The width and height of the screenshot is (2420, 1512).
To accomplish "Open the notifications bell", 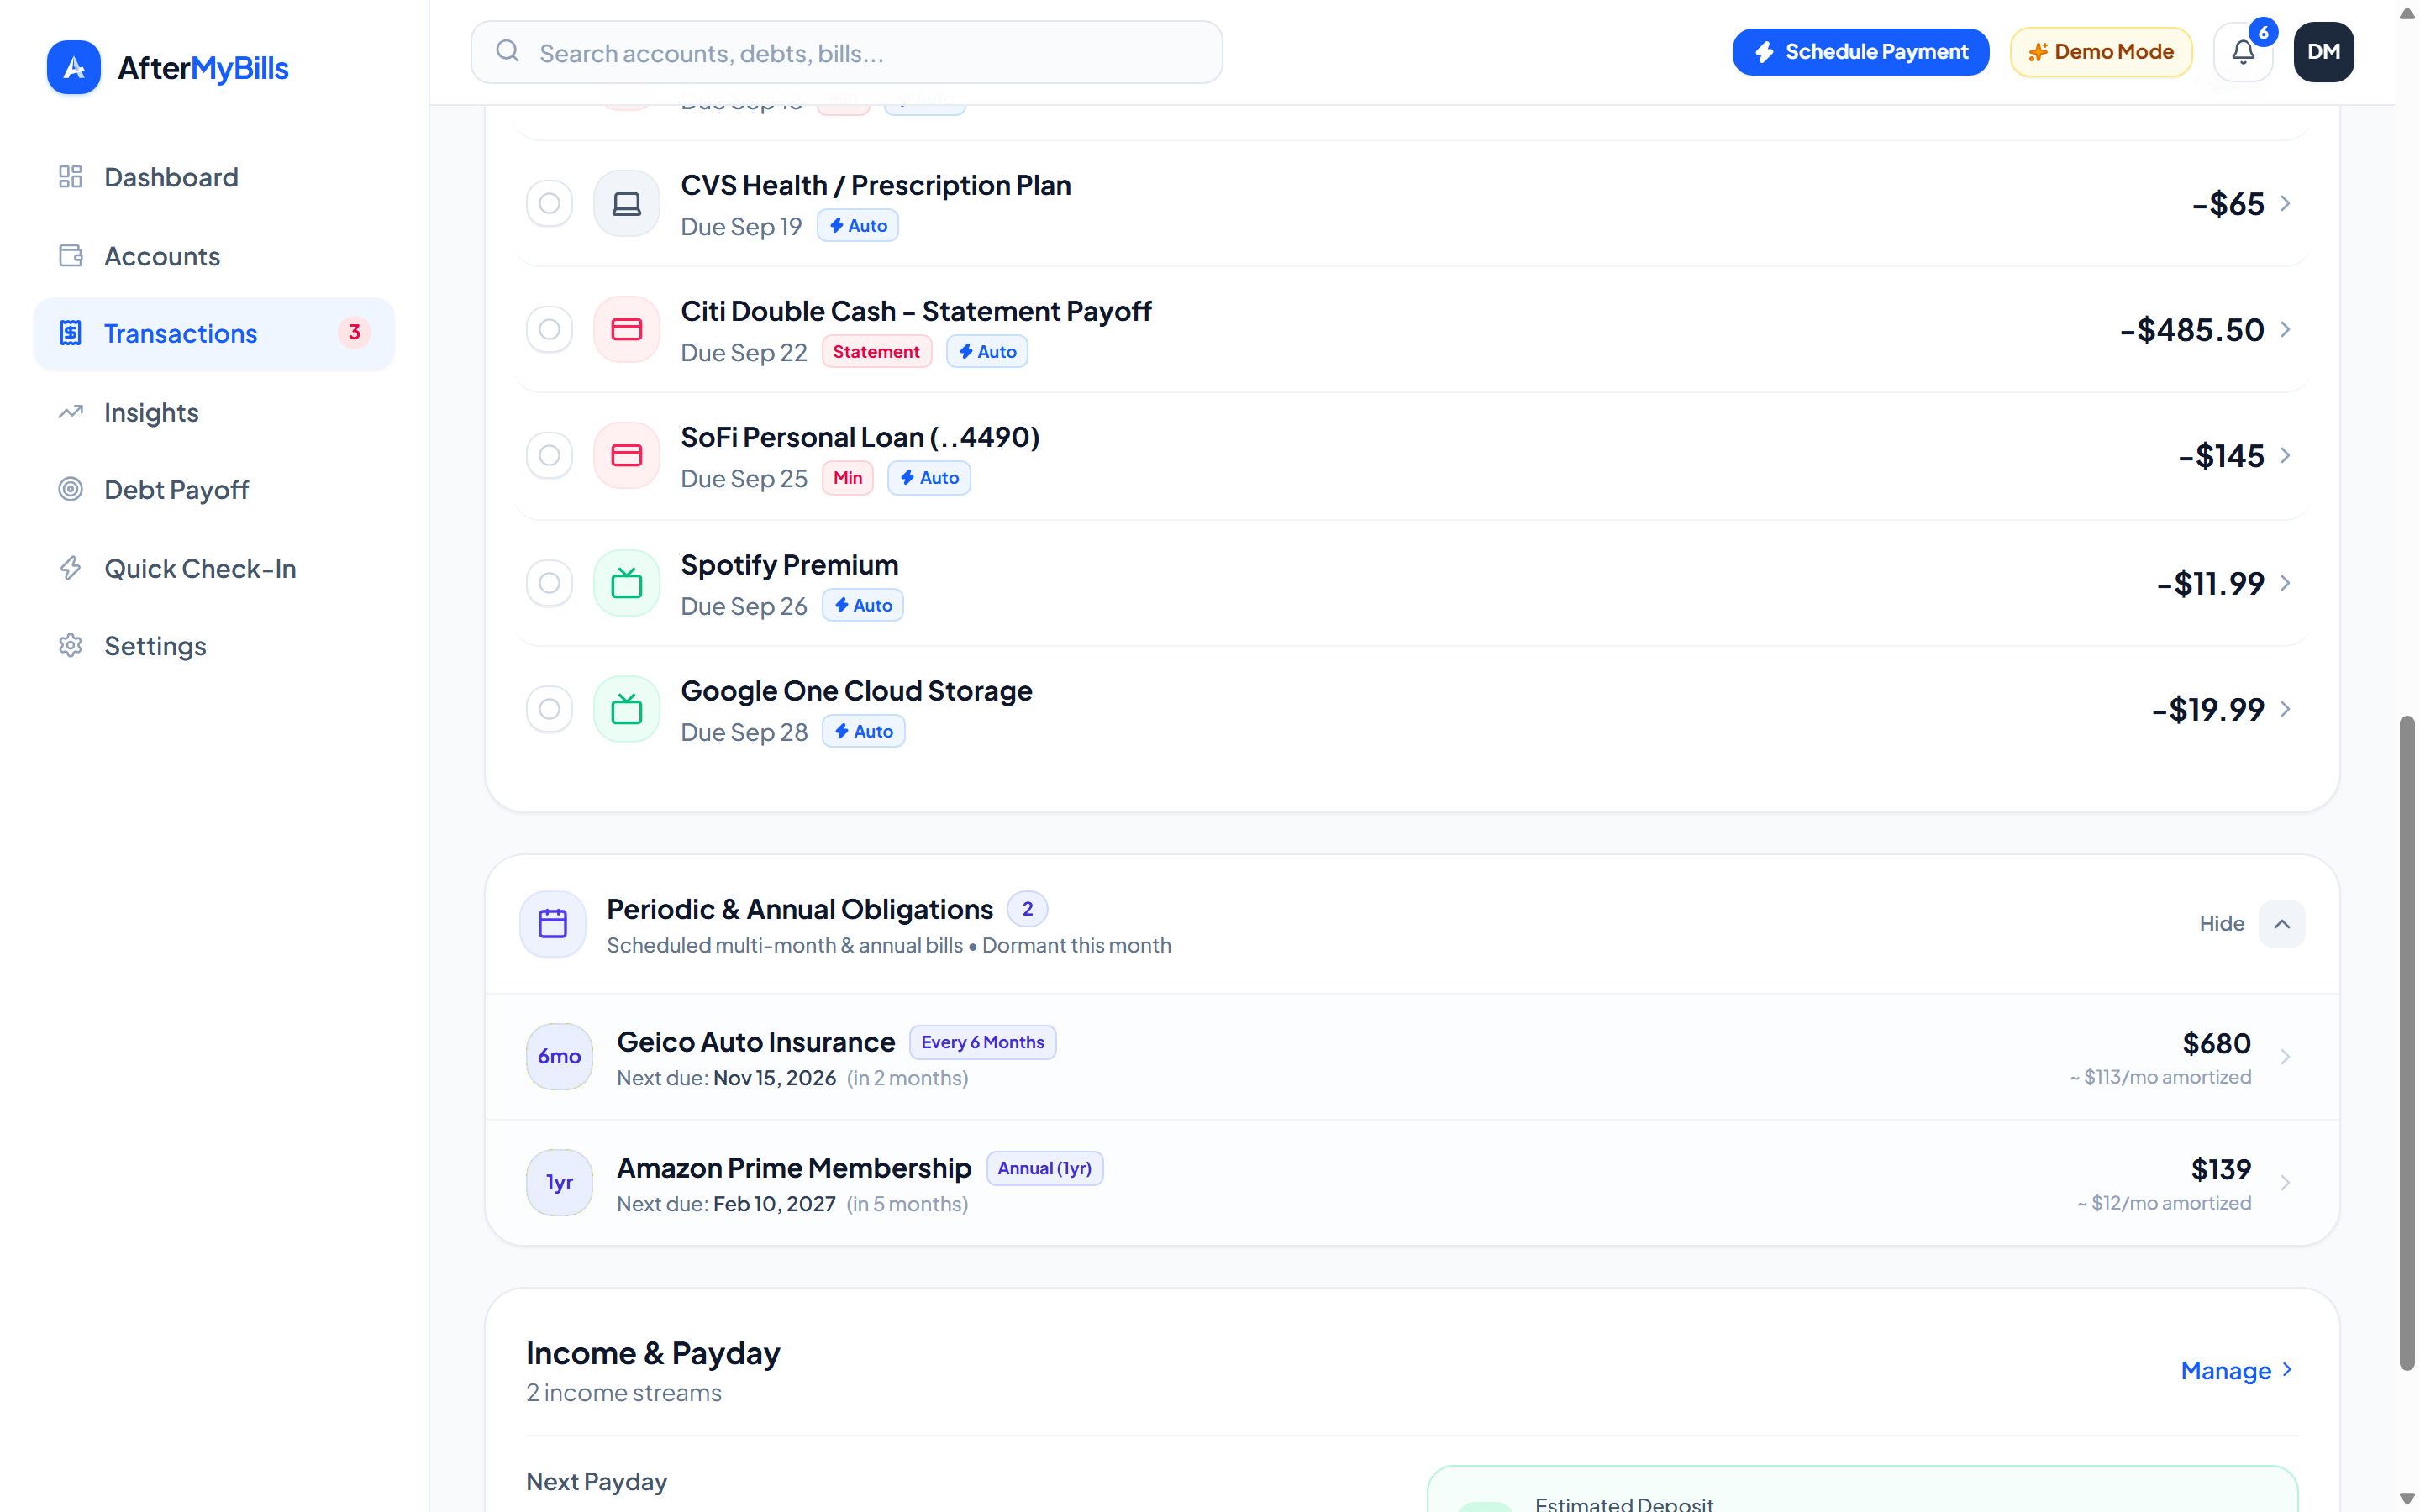I will 2243,52.
